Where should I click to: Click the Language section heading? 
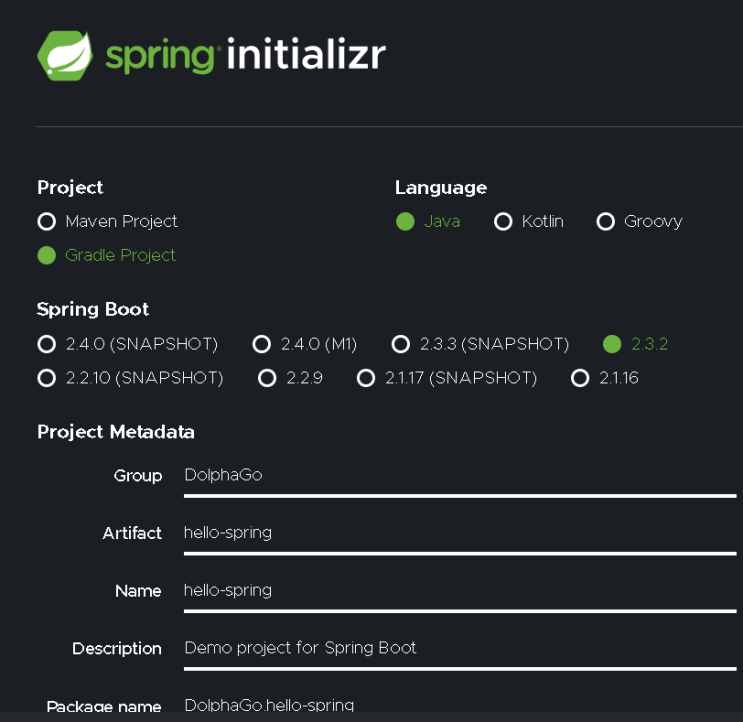tap(441, 188)
